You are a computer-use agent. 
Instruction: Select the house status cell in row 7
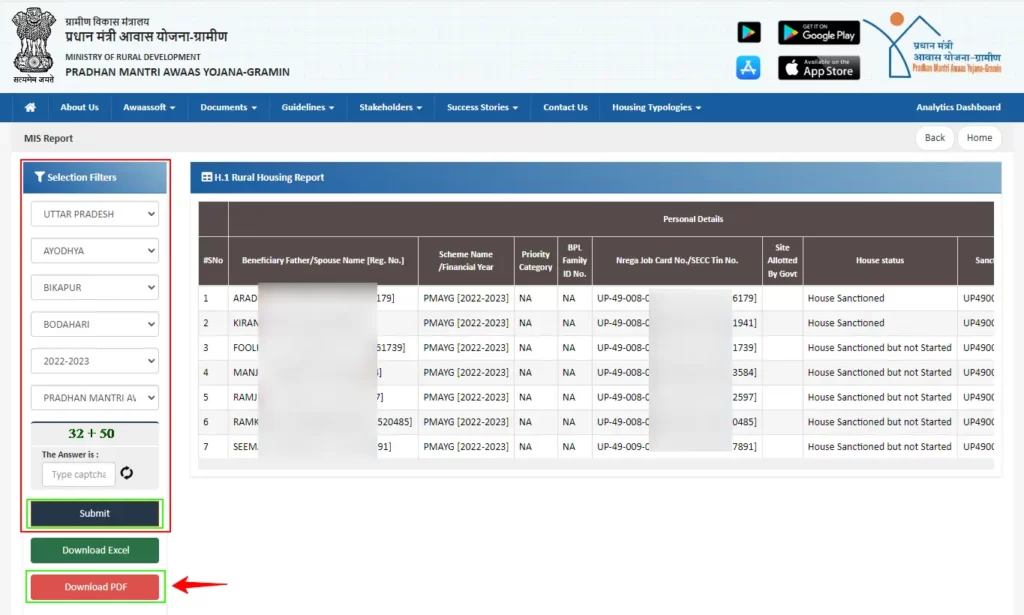point(879,447)
